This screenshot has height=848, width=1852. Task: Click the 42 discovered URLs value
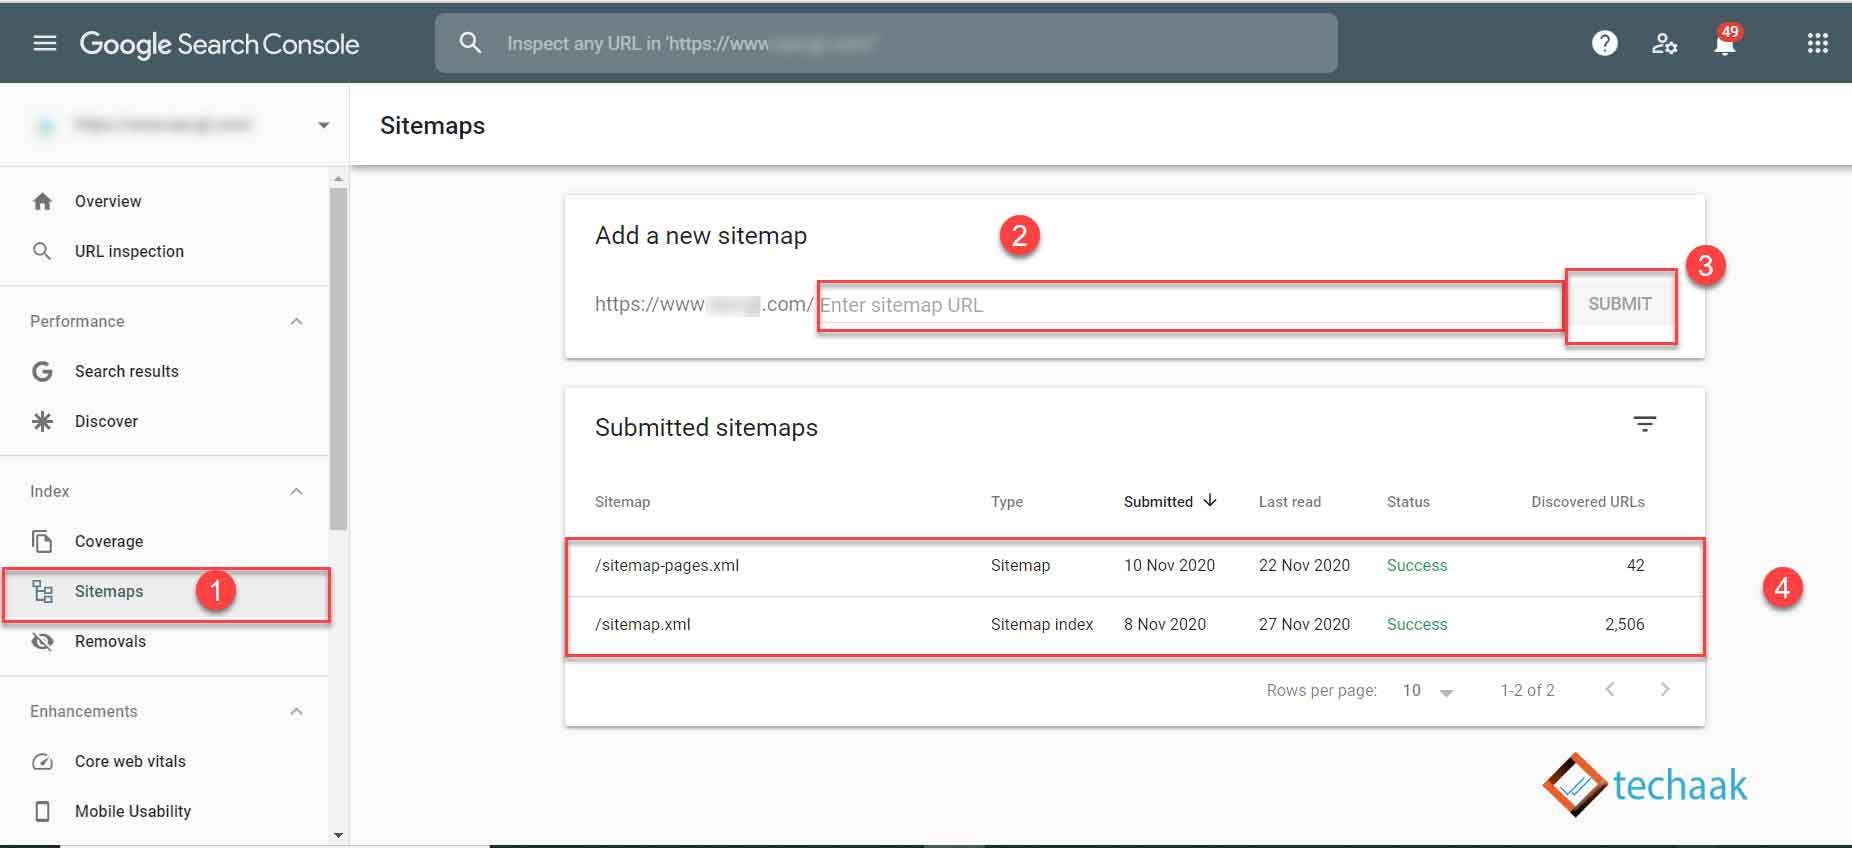(x=1636, y=565)
